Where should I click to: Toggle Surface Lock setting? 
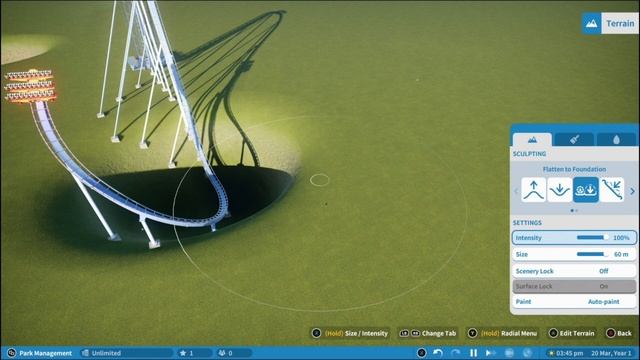(574, 286)
